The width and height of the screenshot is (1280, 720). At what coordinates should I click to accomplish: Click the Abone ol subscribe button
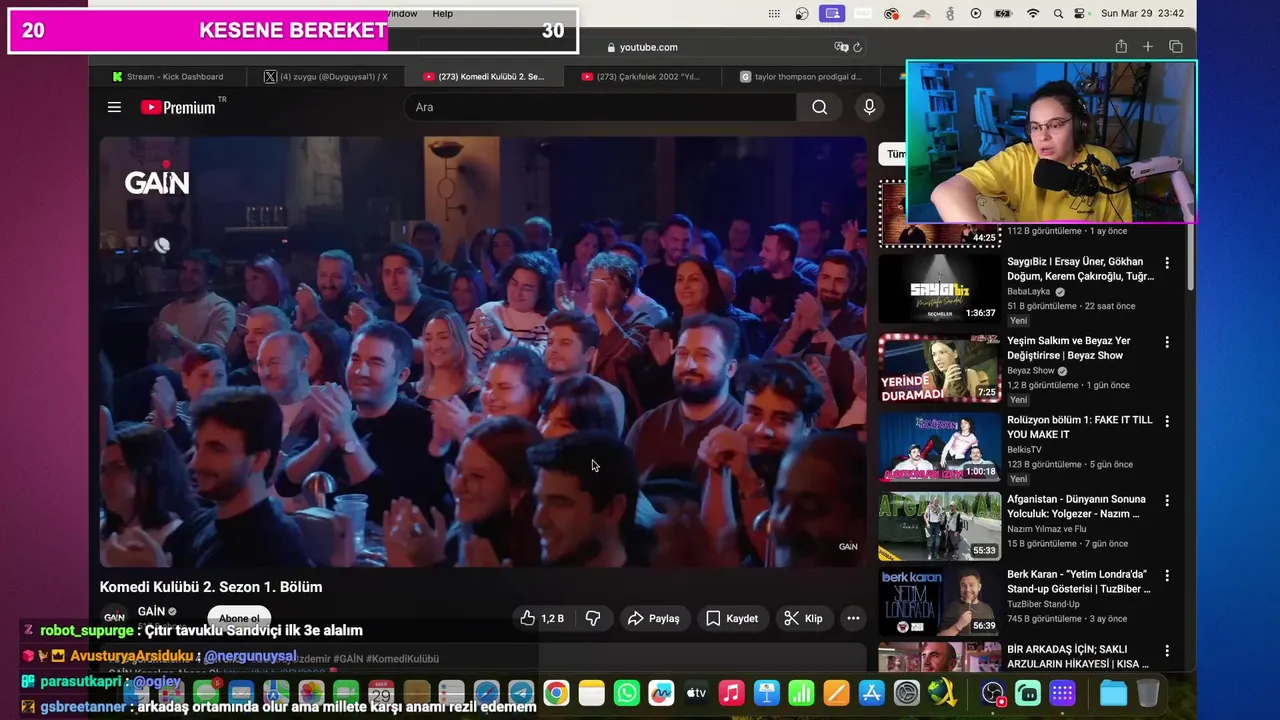point(239,618)
